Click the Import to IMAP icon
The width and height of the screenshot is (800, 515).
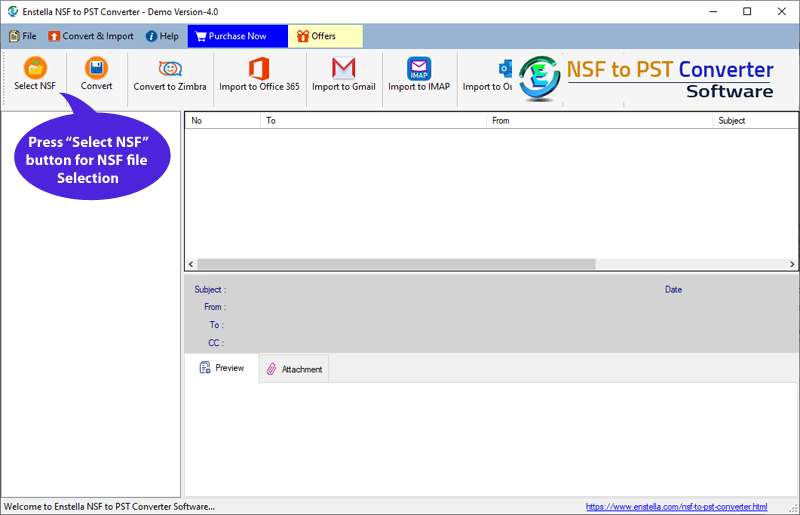[419, 68]
